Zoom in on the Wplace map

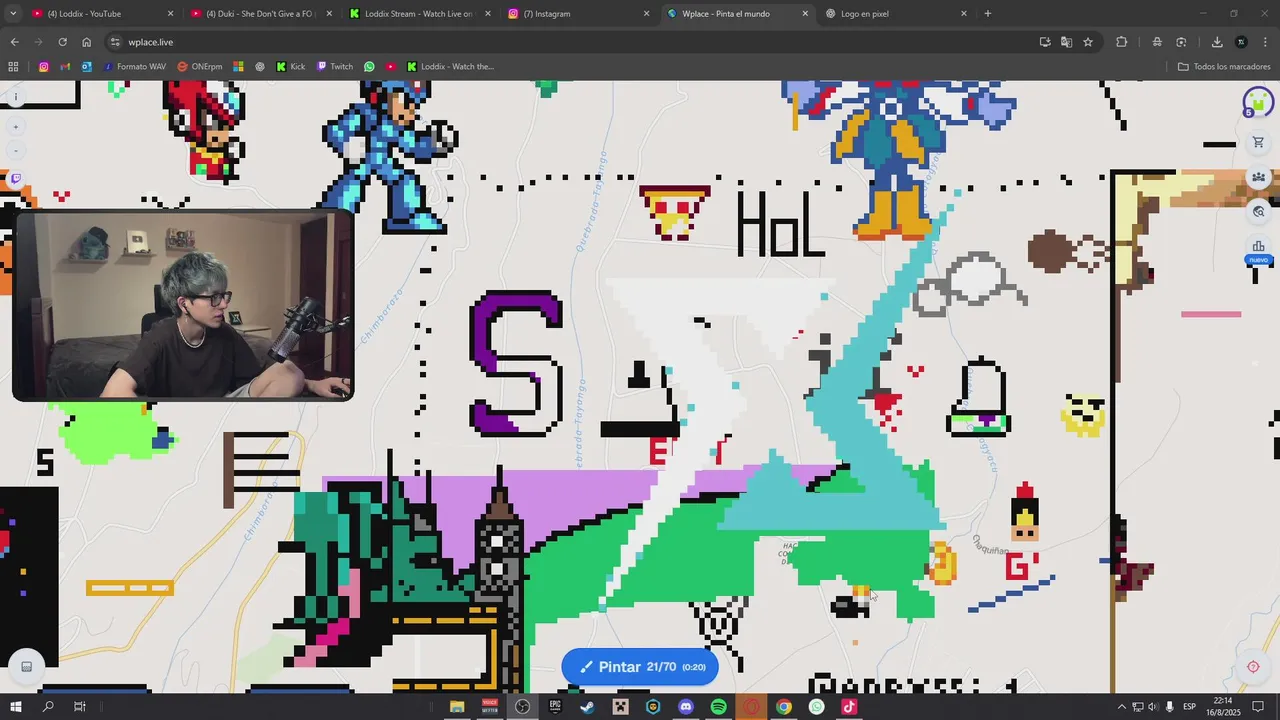pyautogui.click(x=15, y=127)
